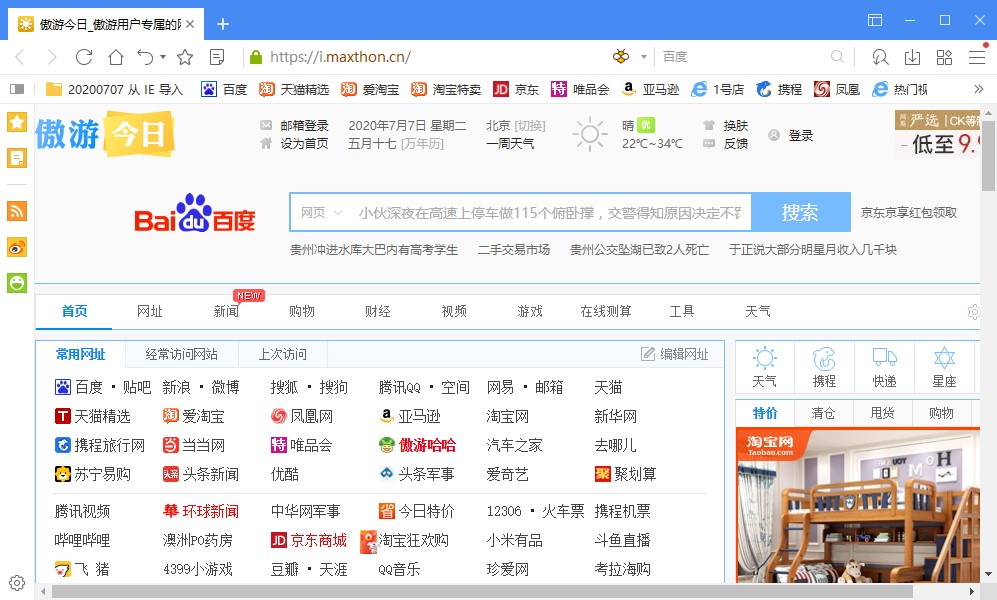
Task: Open Maxnote notes icon in the left sidebar
Action: pos(15,158)
